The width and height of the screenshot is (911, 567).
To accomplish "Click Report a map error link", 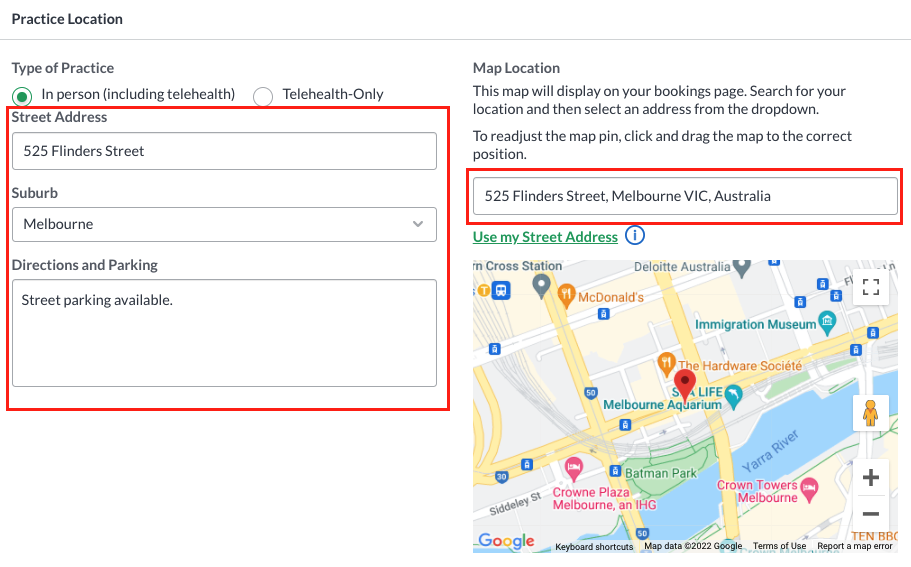I will [854, 546].
